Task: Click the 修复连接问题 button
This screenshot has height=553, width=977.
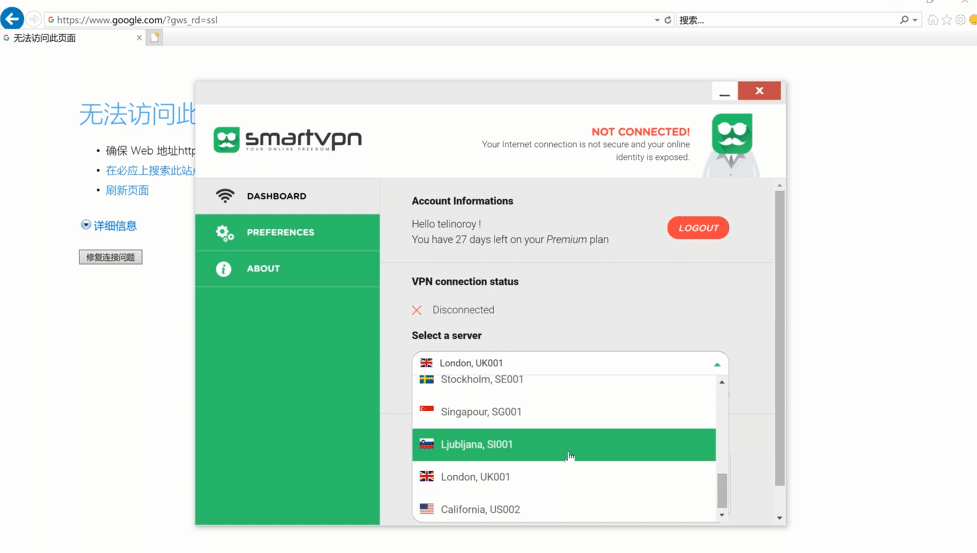Action: point(111,257)
